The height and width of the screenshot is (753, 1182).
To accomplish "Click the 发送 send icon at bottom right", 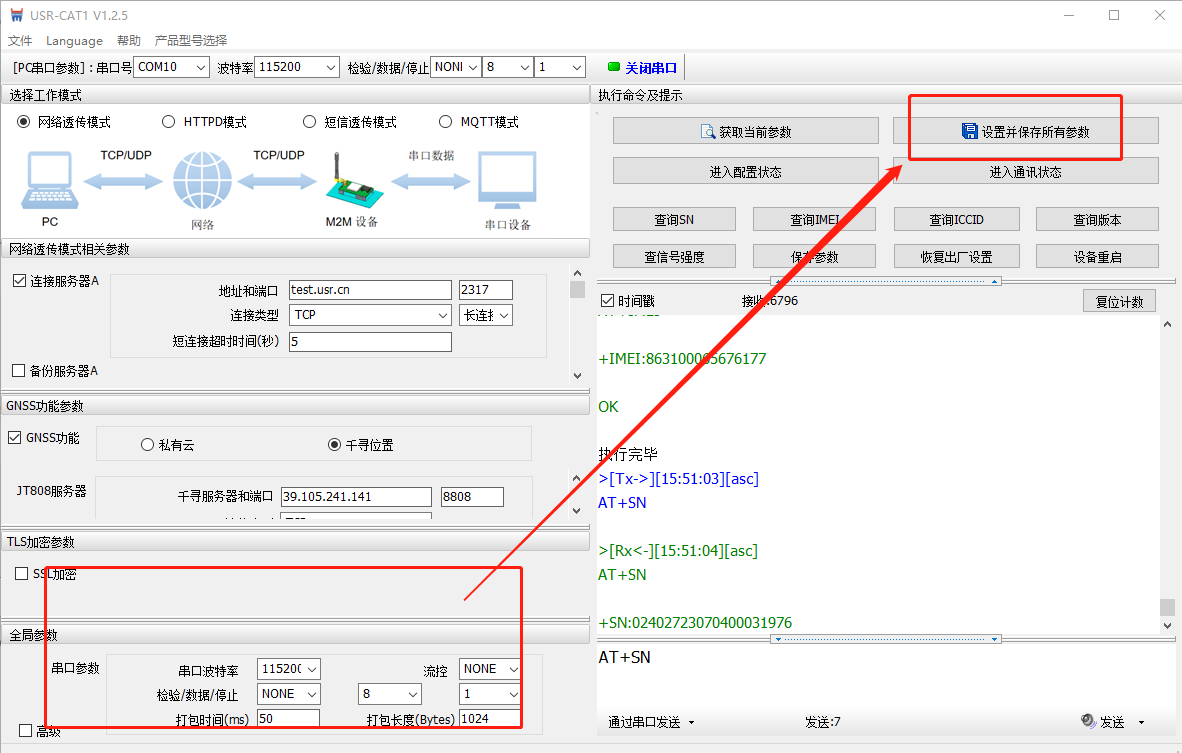I will [x=1089, y=721].
